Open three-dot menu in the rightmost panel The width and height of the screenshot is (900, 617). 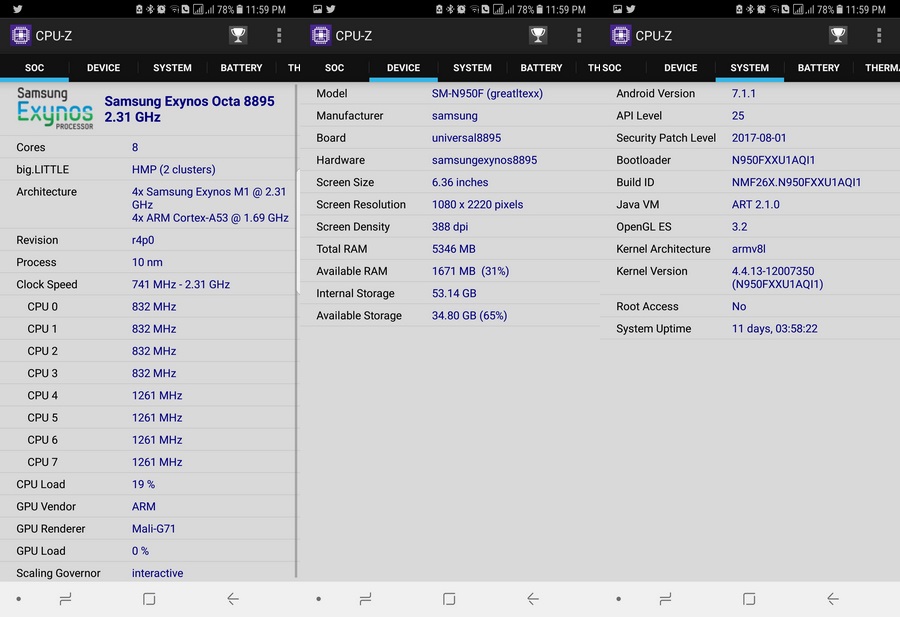pyautogui.click(x=879, y=36)
